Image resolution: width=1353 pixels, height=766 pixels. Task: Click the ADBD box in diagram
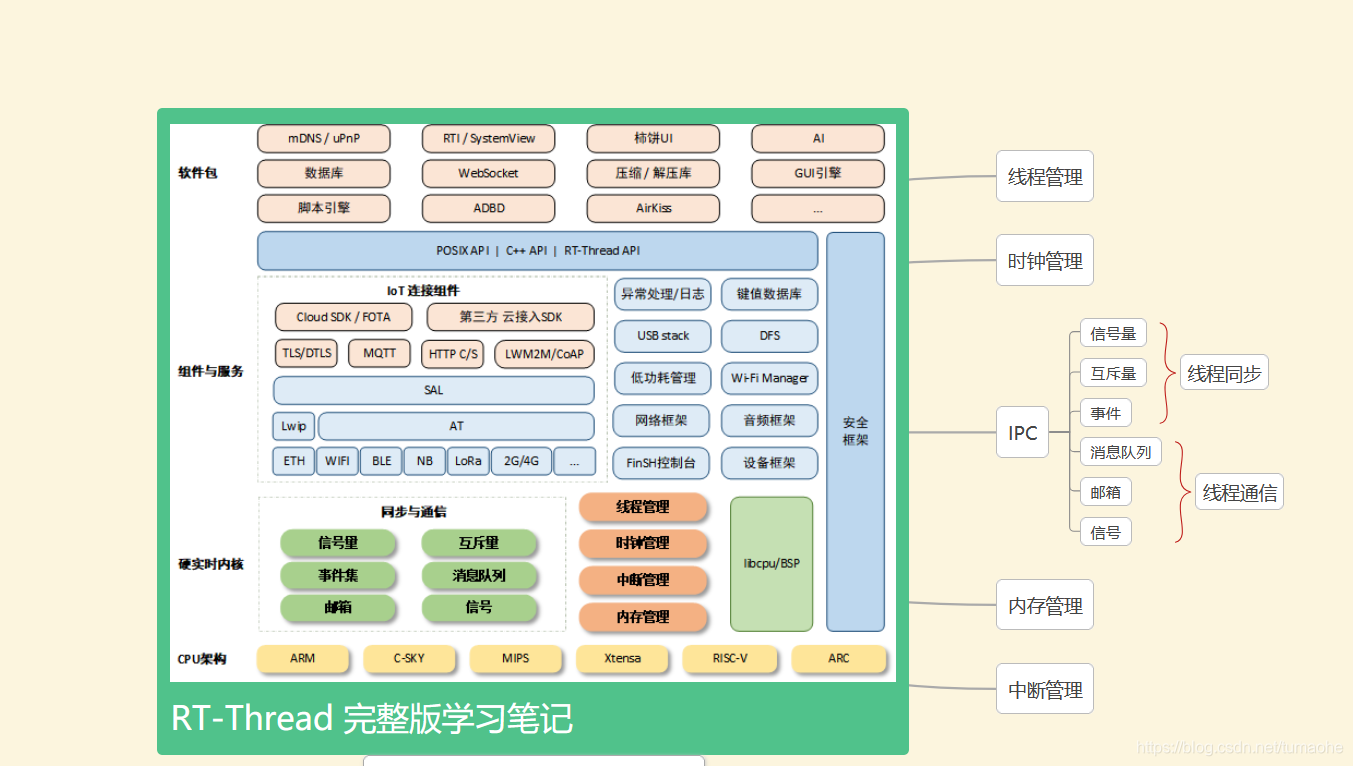coord(488,208)
